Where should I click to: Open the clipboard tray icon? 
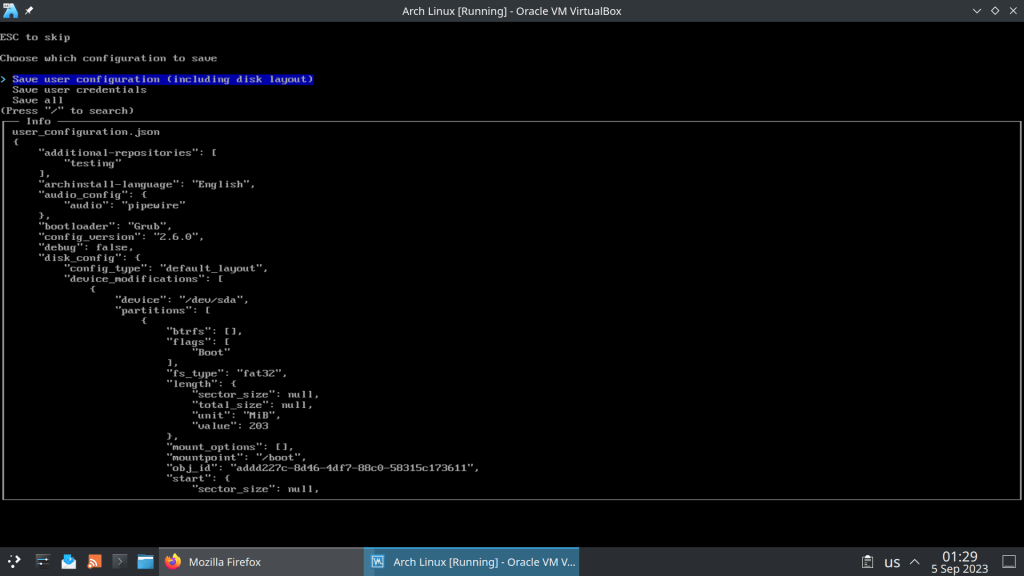click(867, 562)
